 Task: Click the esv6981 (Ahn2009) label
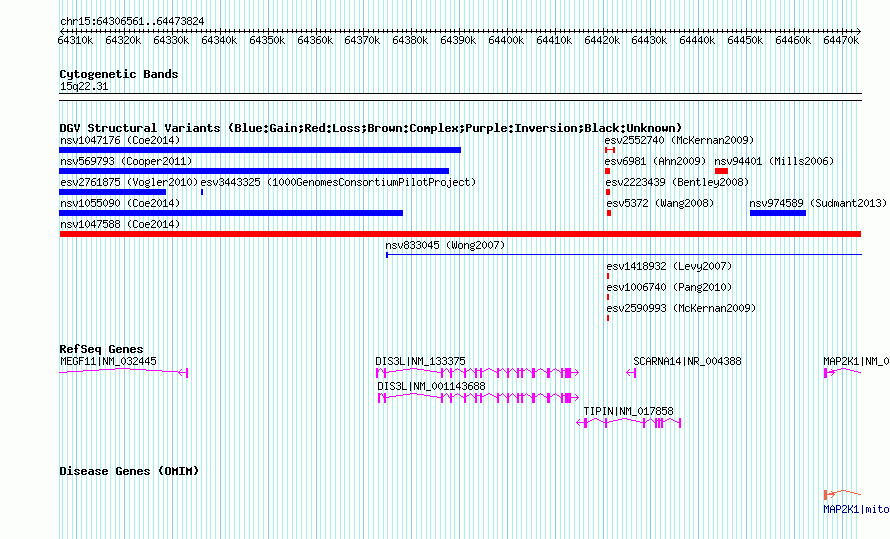(655, 161)
